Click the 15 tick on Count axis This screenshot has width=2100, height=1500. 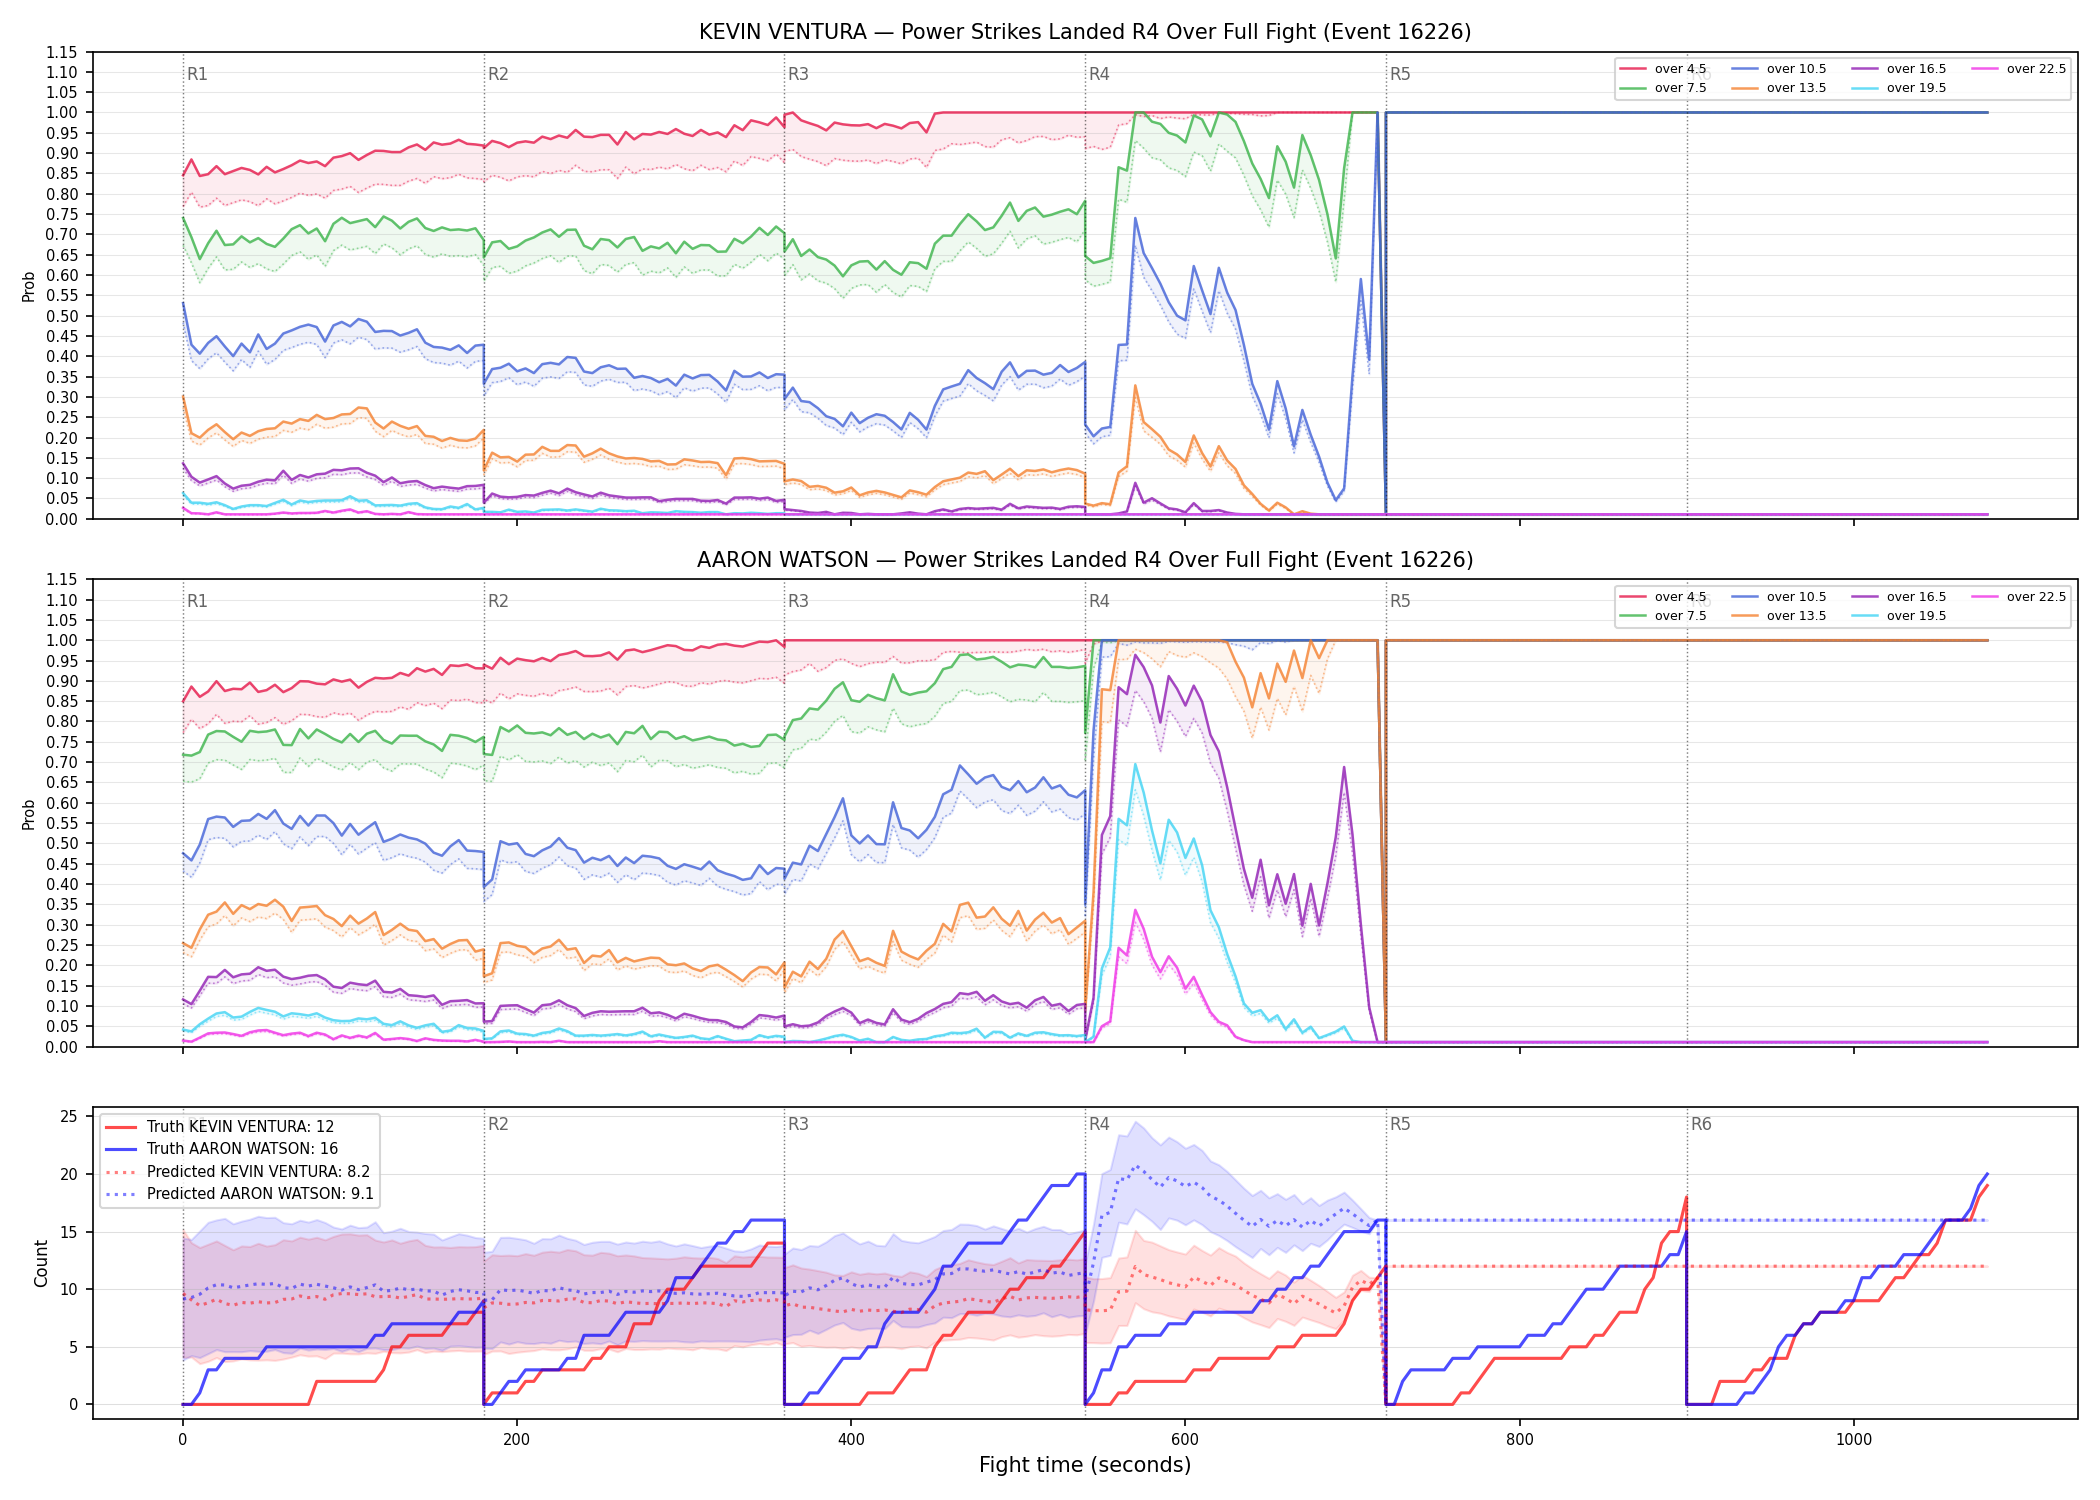69,1232
